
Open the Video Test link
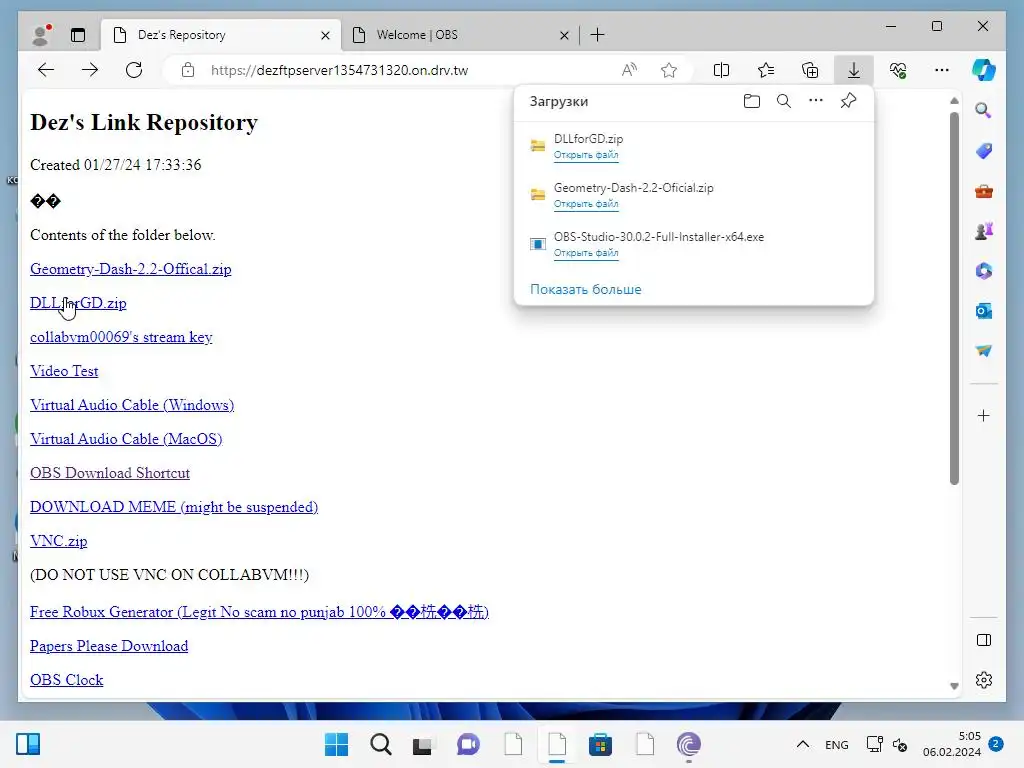tap(64, 371)
